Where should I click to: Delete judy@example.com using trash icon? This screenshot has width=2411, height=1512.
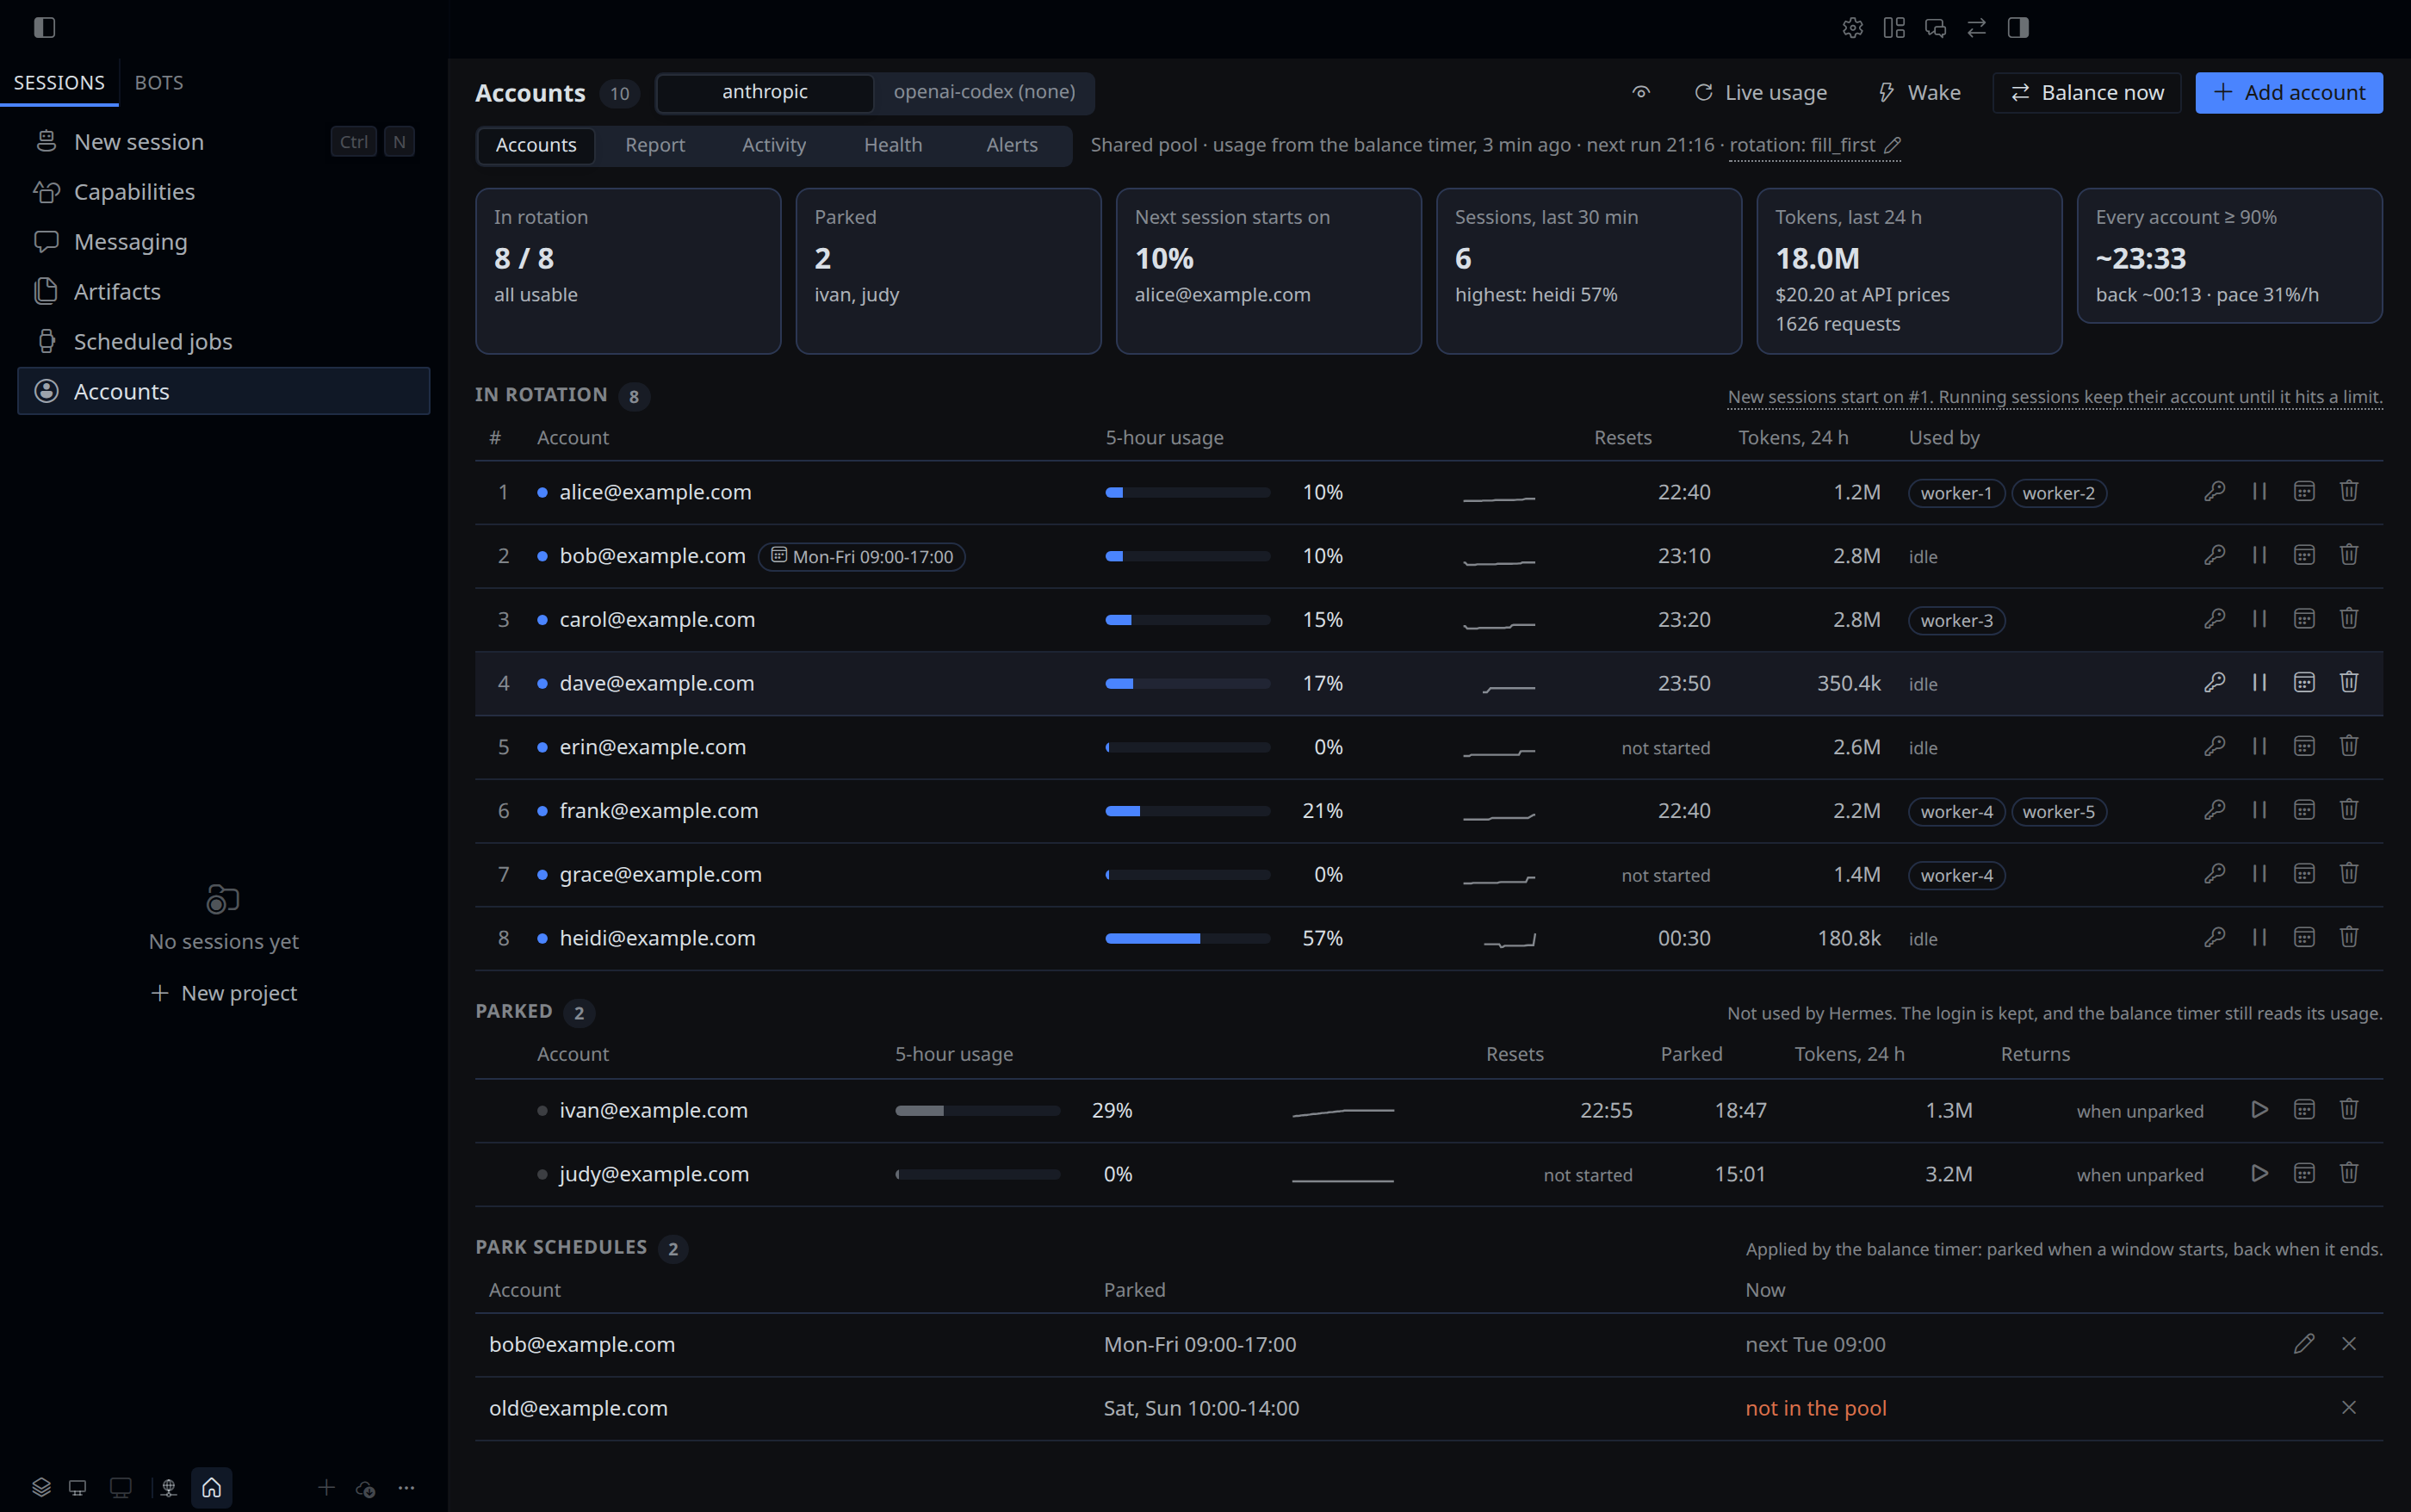[2349, 1173]
